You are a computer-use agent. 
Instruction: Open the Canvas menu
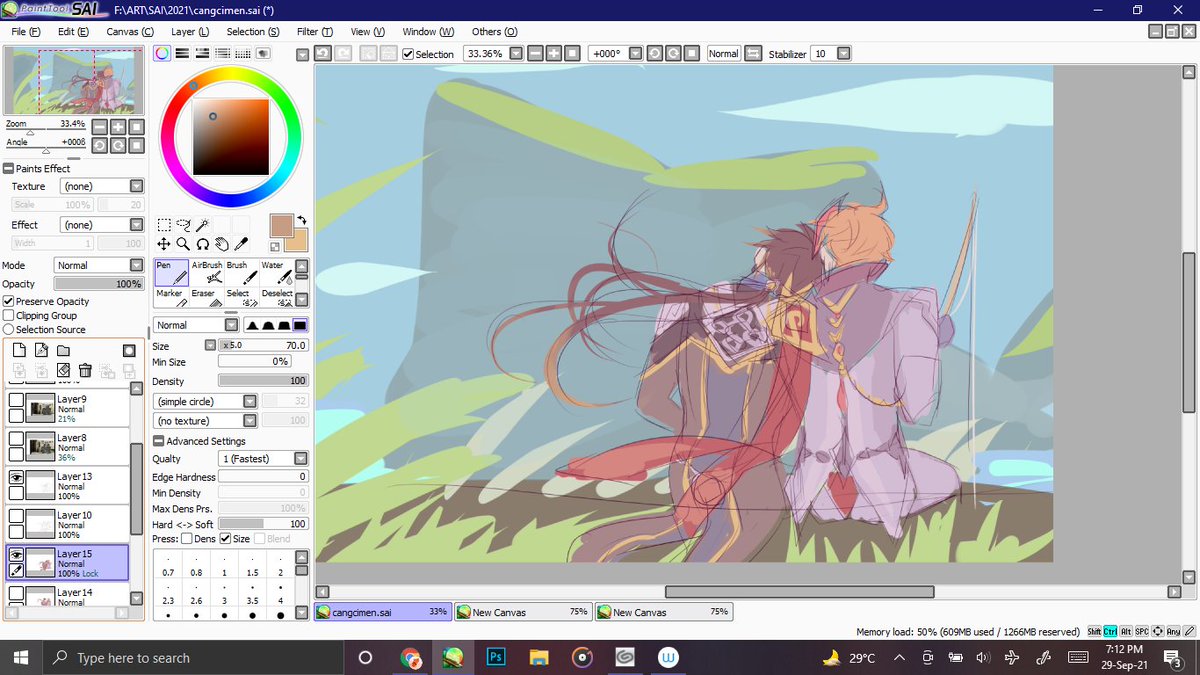click(130, 32)
